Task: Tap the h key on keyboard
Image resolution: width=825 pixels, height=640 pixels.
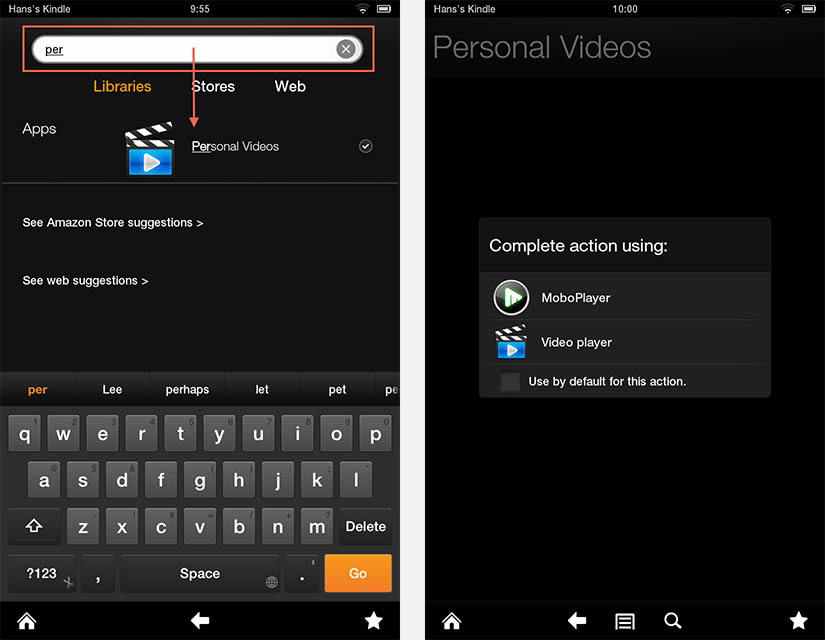Action: tap(239, 480)
